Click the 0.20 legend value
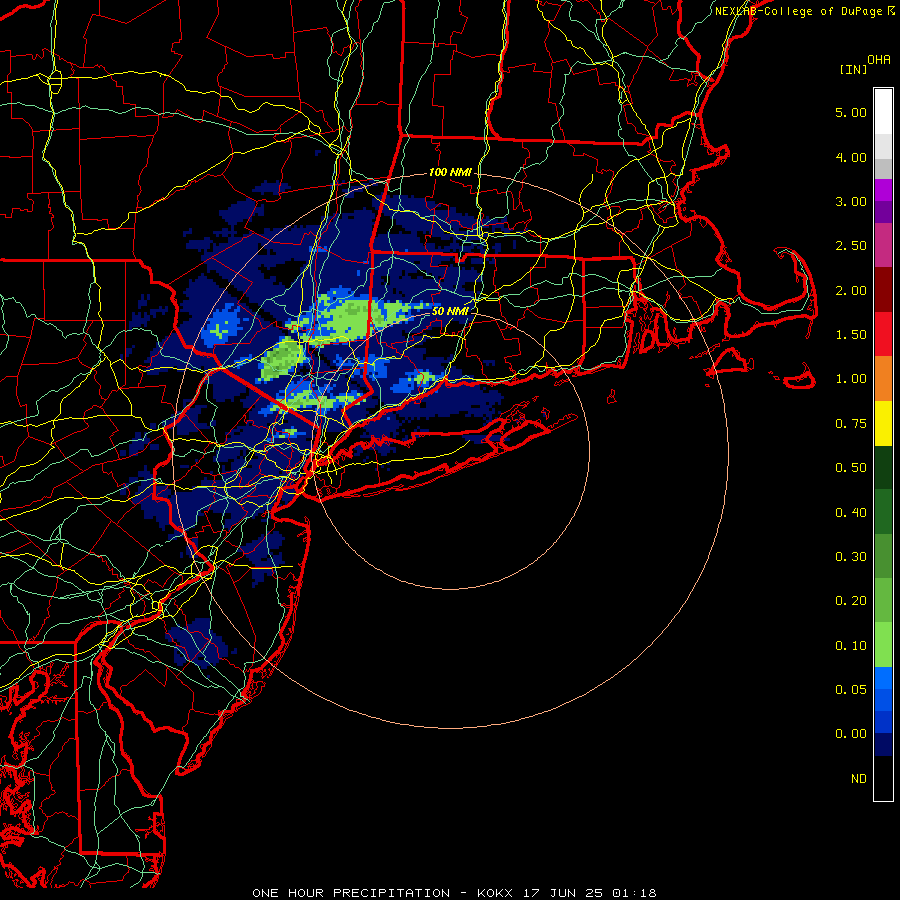Image resolution: width=900 pixels, height=900 pixels. pyautogui.click(x=851, y=601)
